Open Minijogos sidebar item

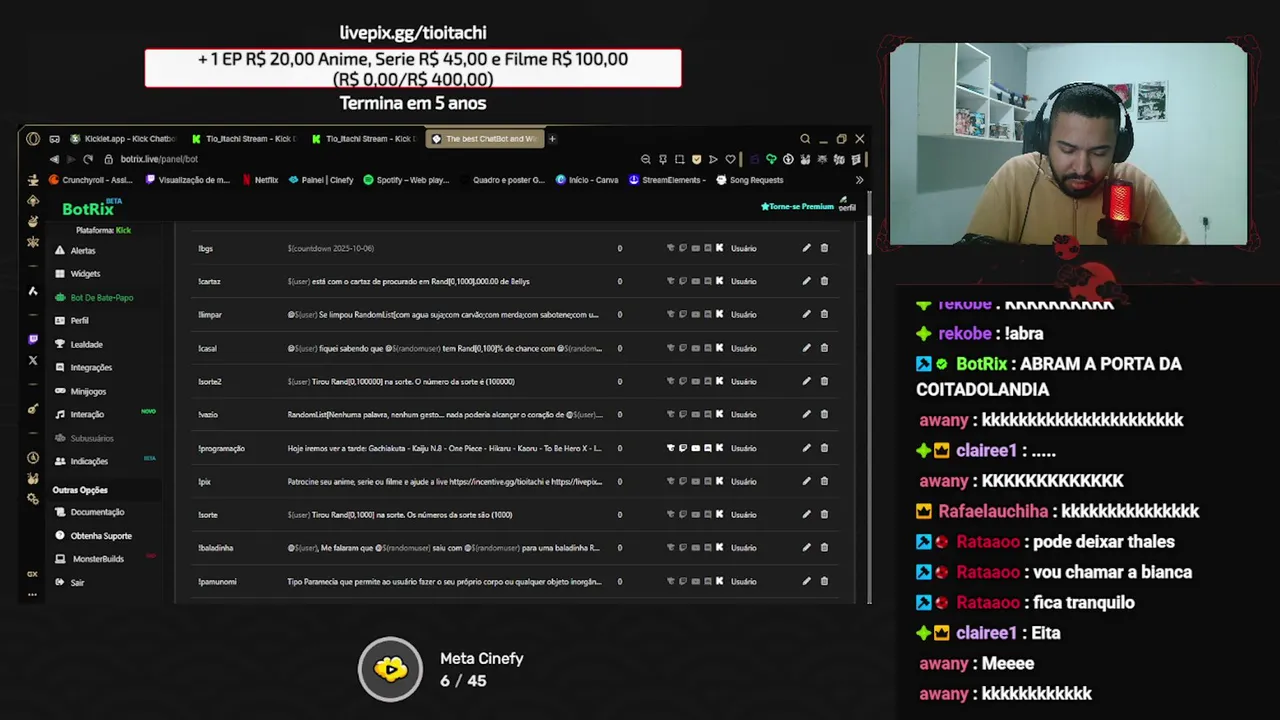[80, 392]
